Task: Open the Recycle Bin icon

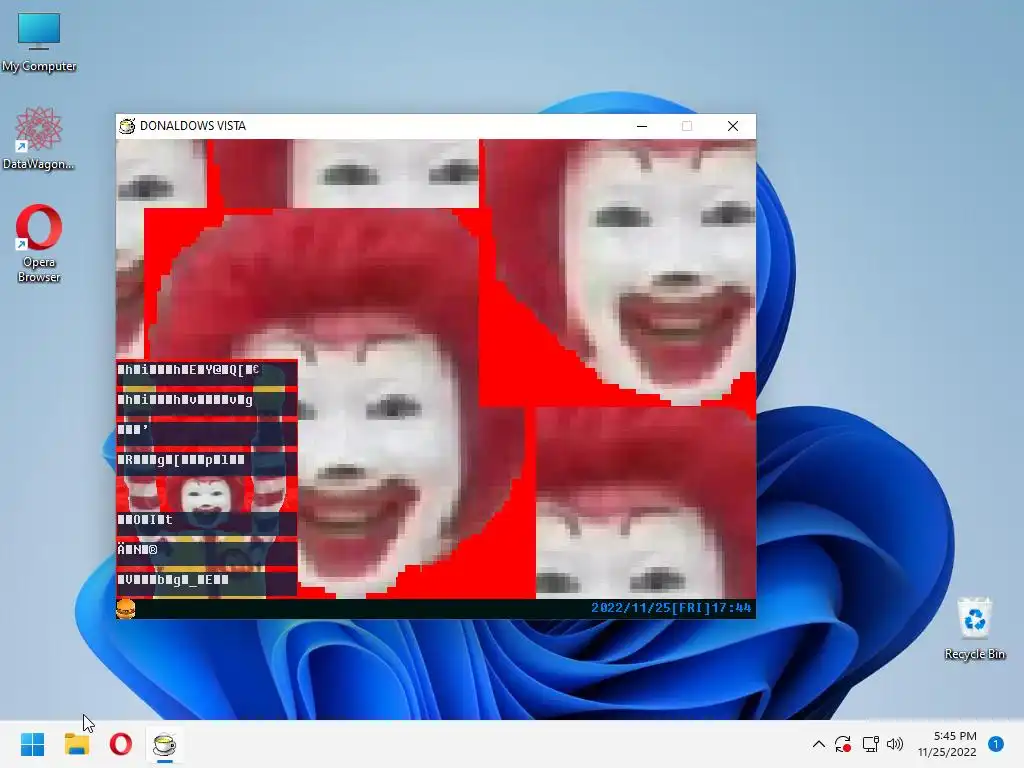Action: tap(974, 628)
